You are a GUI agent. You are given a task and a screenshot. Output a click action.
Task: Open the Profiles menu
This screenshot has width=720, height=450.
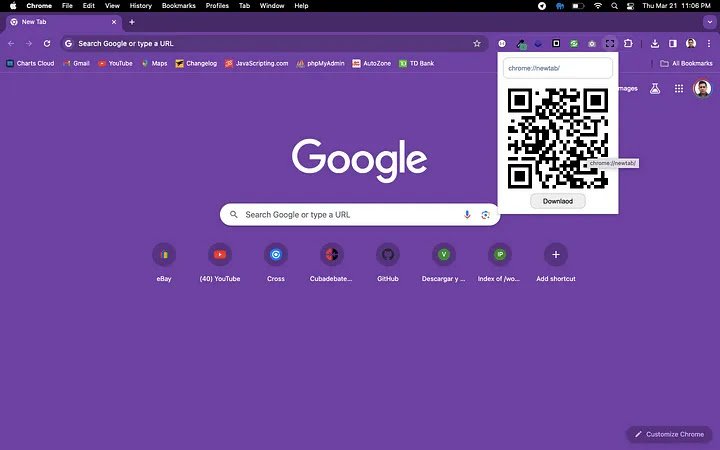[217, 6]
